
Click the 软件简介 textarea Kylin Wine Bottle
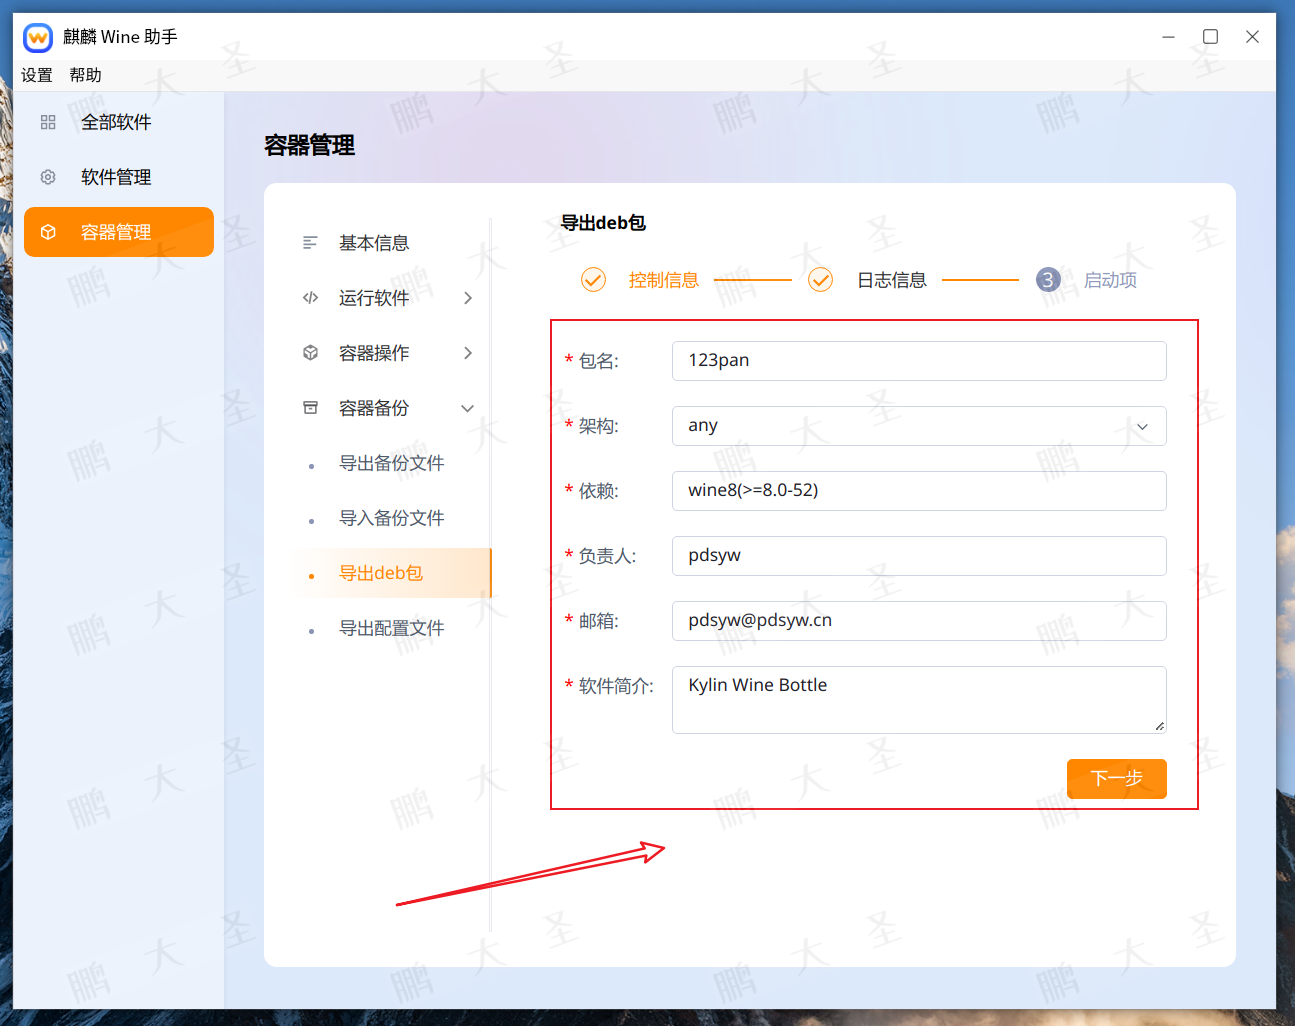click(919, 700)
